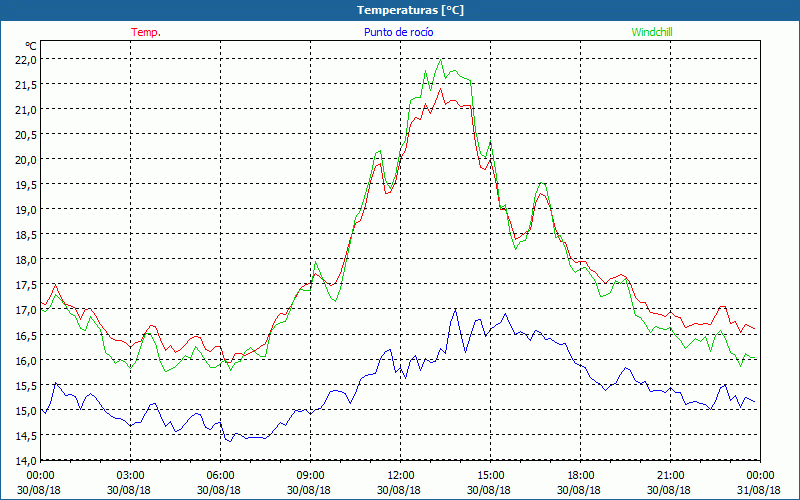Image resolution: width=800 pixels, height=500 pixels.
Task: Click the 03:00 time axis label
Action: (130, 476)
